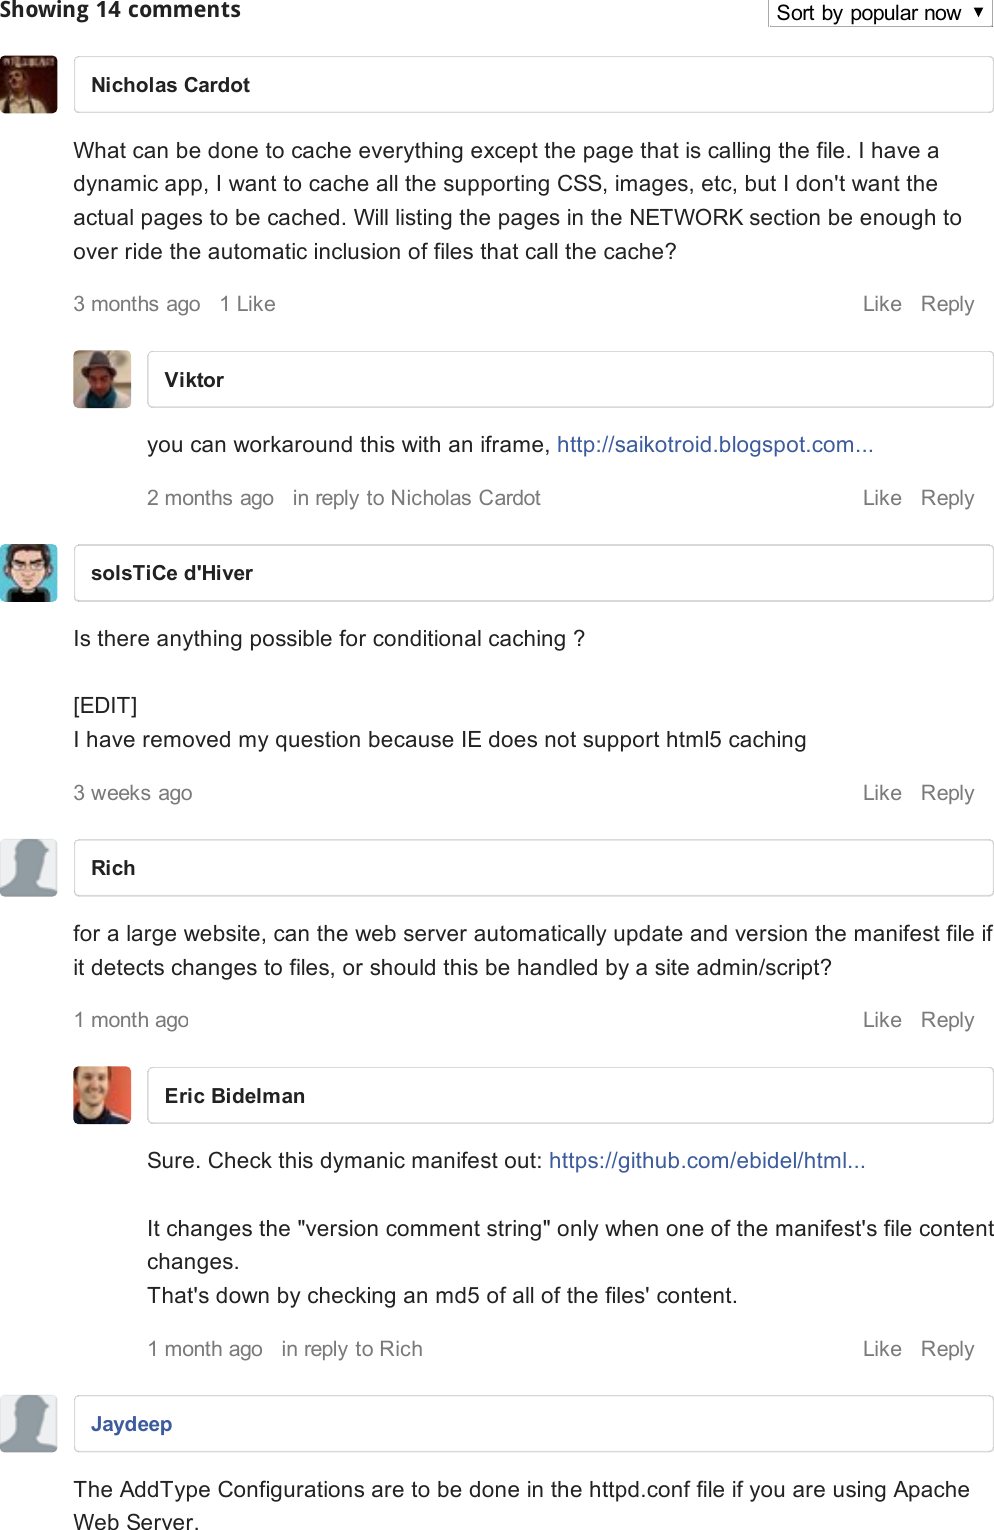Click Viktor's profile picture
This screenshot has height=1530, width=994.
tap(102, 379)
